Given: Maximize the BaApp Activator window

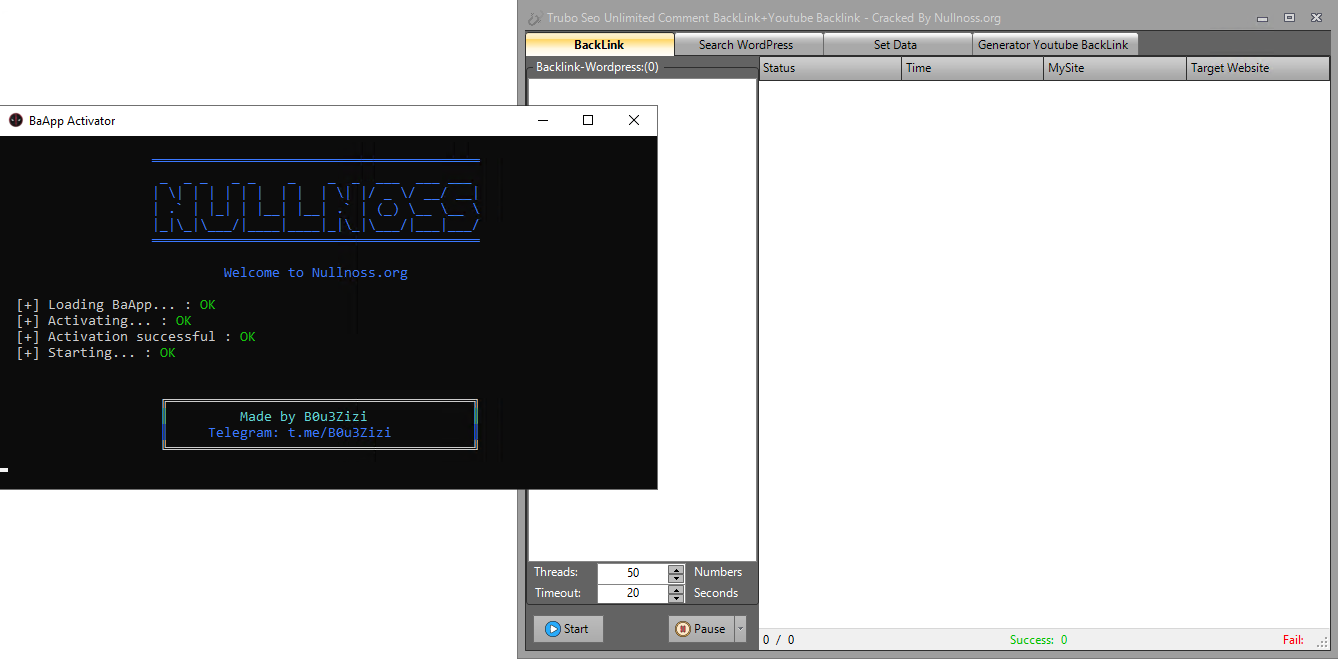Looking at the screenshot, I should pos(588,120).
